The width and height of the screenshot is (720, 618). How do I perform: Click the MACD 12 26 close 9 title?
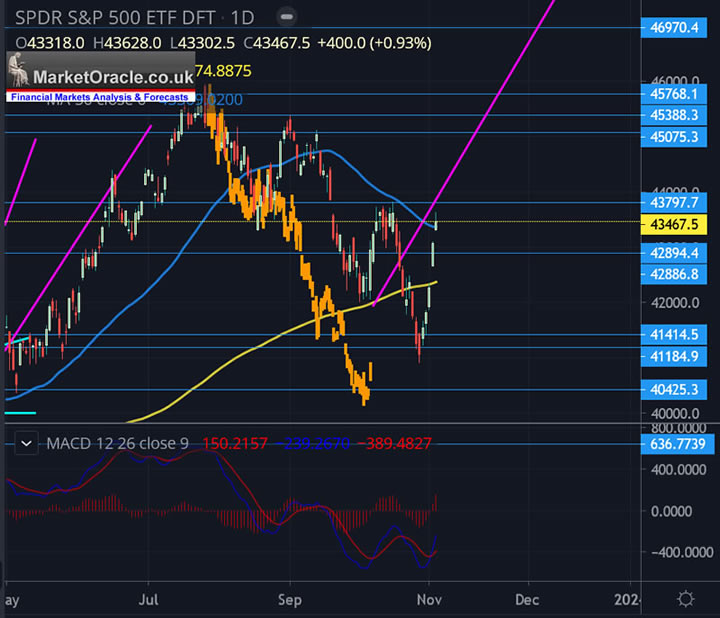click(x=118, y=444)
